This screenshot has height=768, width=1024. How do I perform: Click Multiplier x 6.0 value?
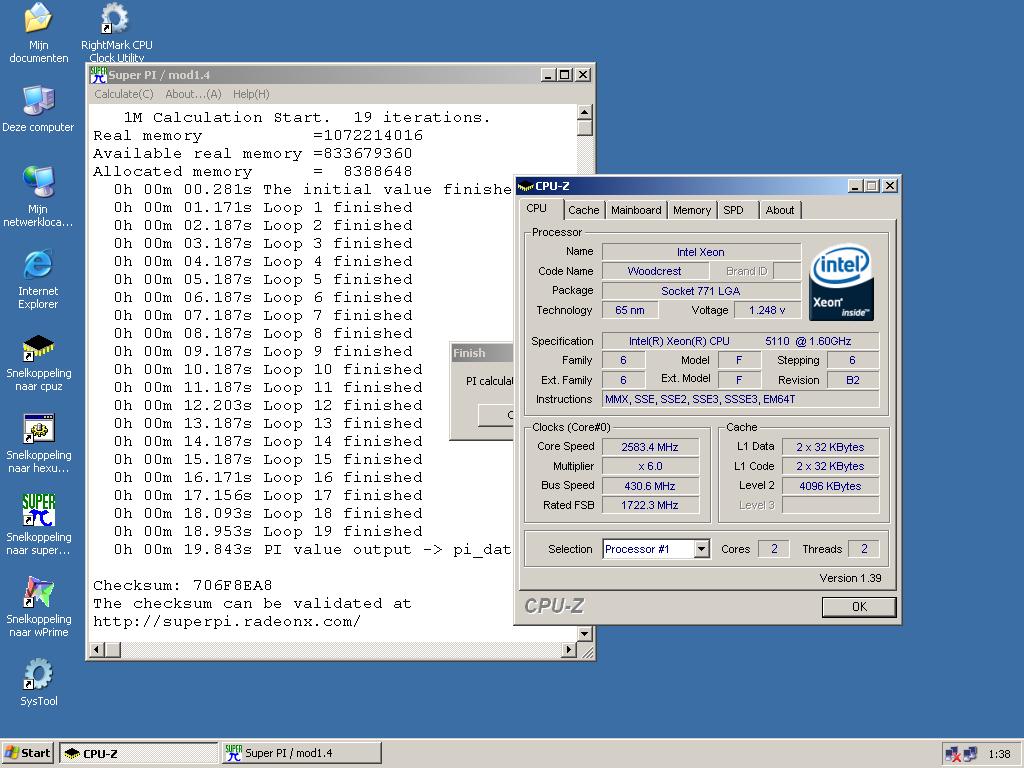click(650, 466)
